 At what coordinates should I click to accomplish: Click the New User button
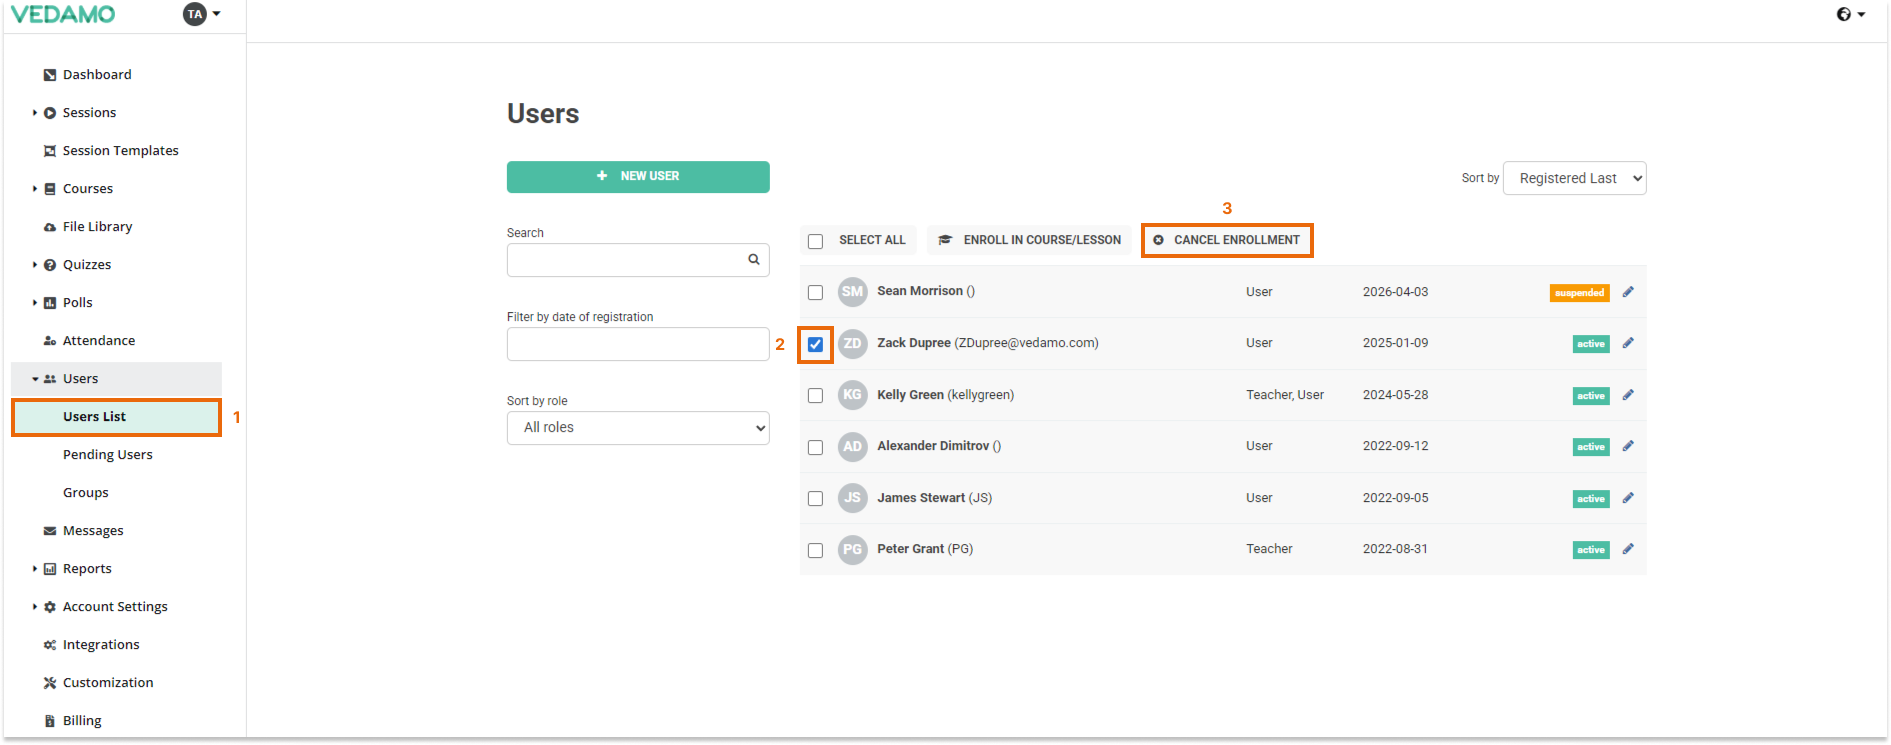(638, 177)
